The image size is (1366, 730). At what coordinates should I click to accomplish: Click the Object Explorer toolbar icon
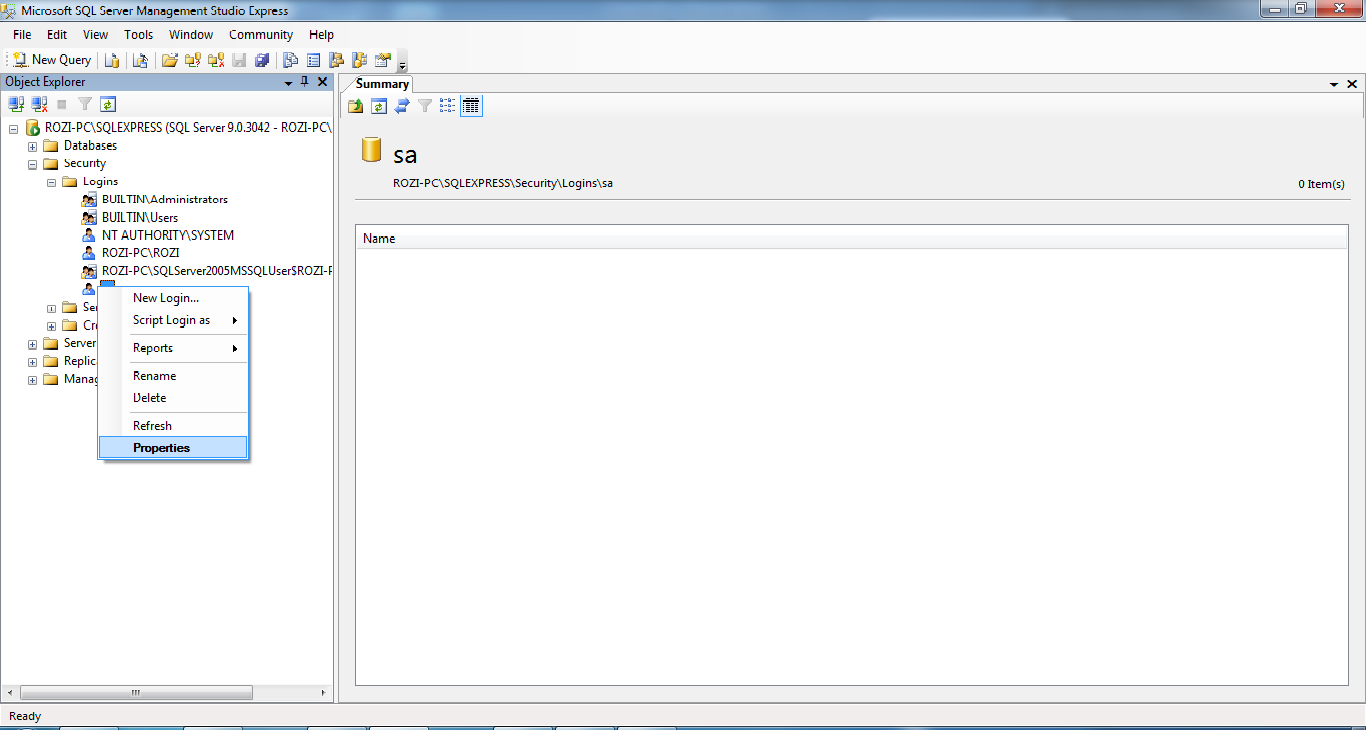tap(336, 60)
